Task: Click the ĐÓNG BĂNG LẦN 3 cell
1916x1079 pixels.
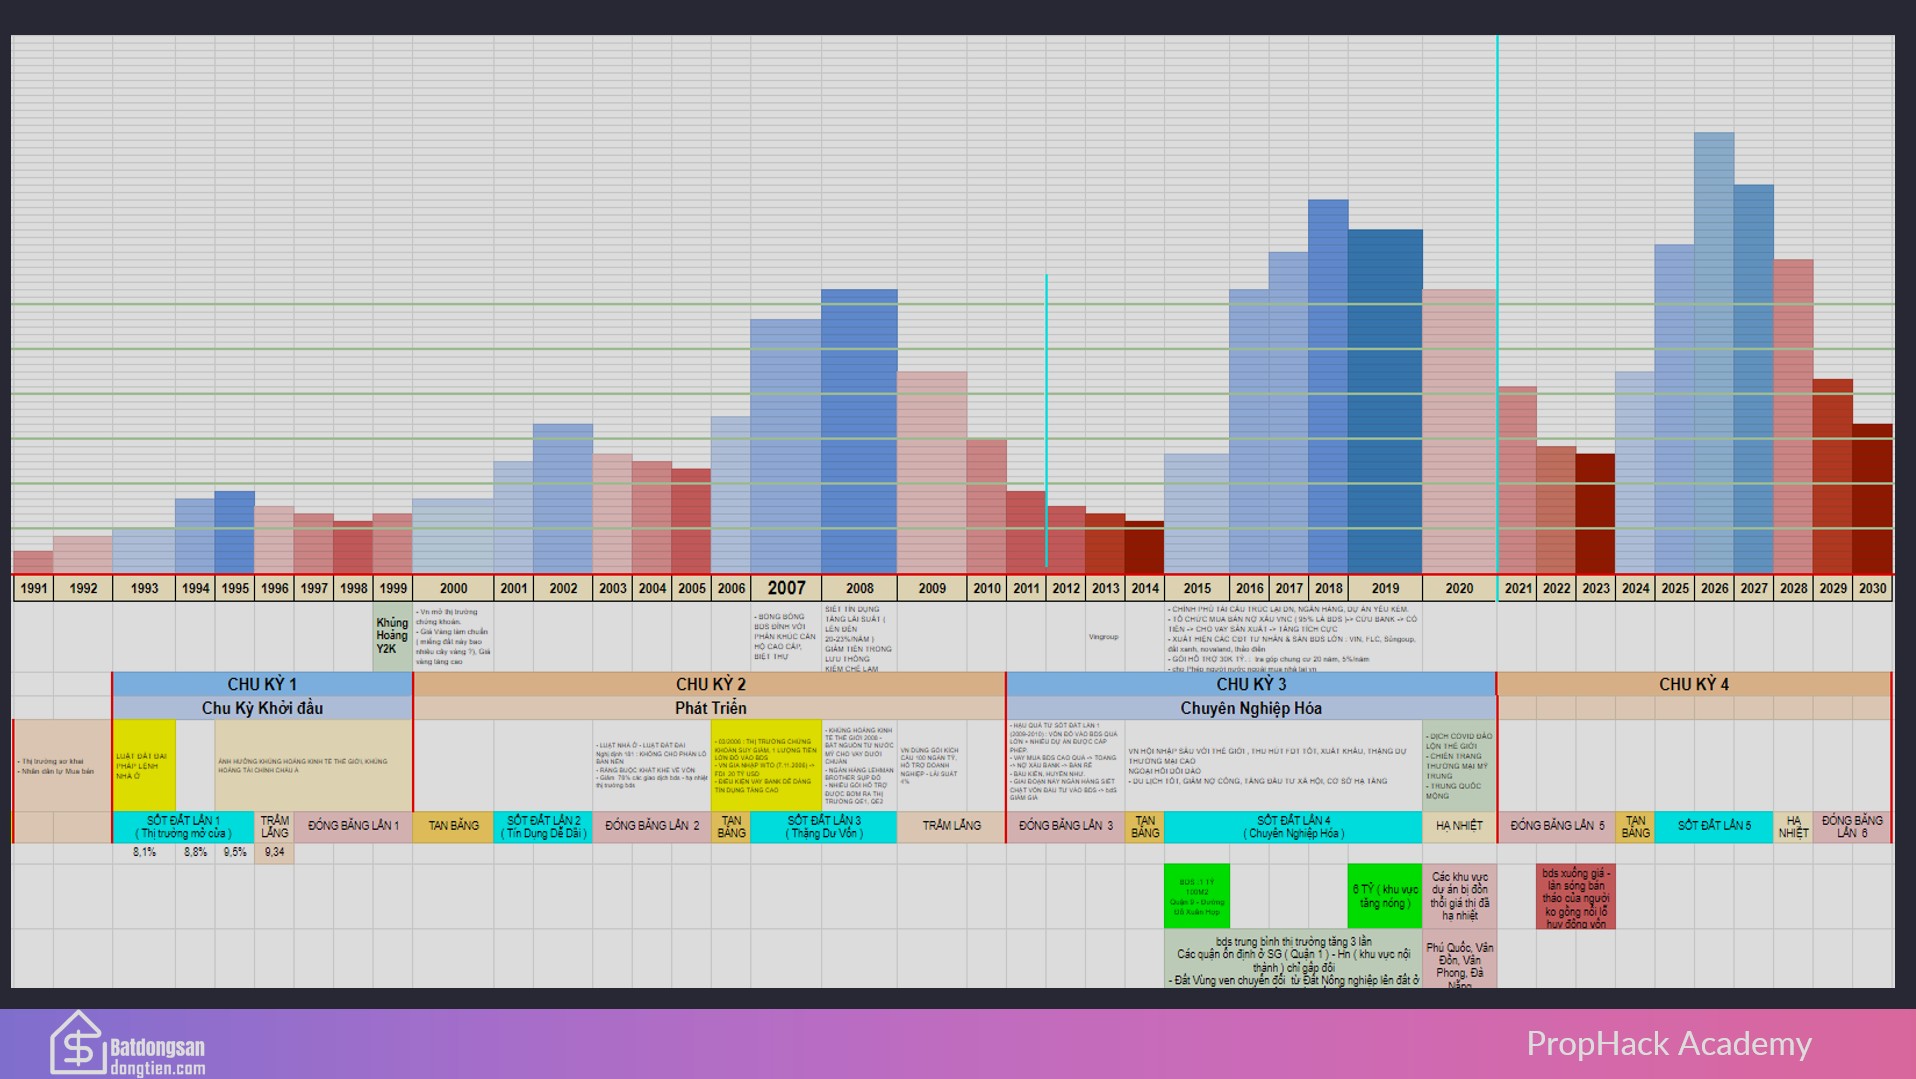Action: tap(1066, 827)
